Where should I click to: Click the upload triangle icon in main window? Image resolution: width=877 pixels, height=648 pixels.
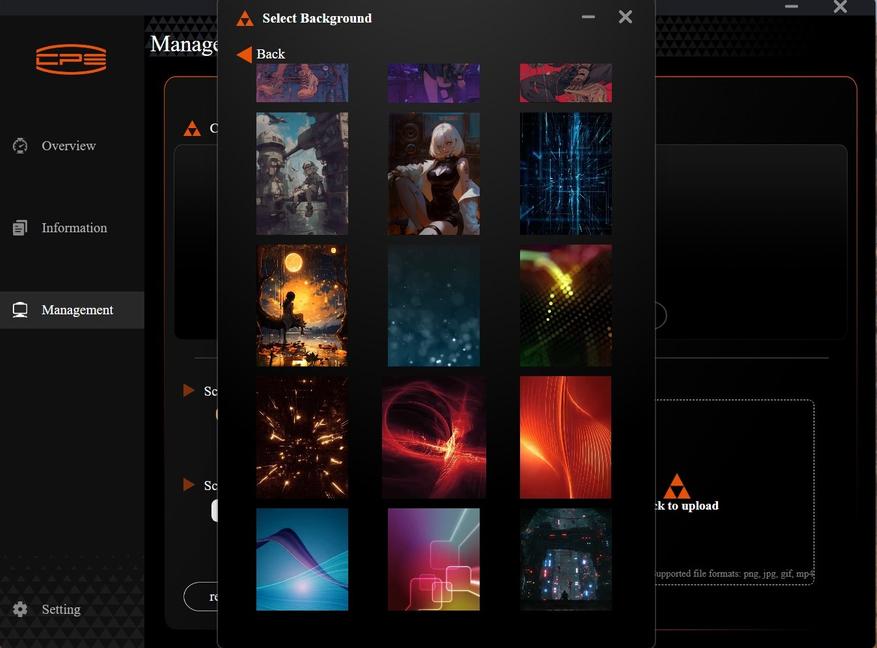(x=677, y=486)
